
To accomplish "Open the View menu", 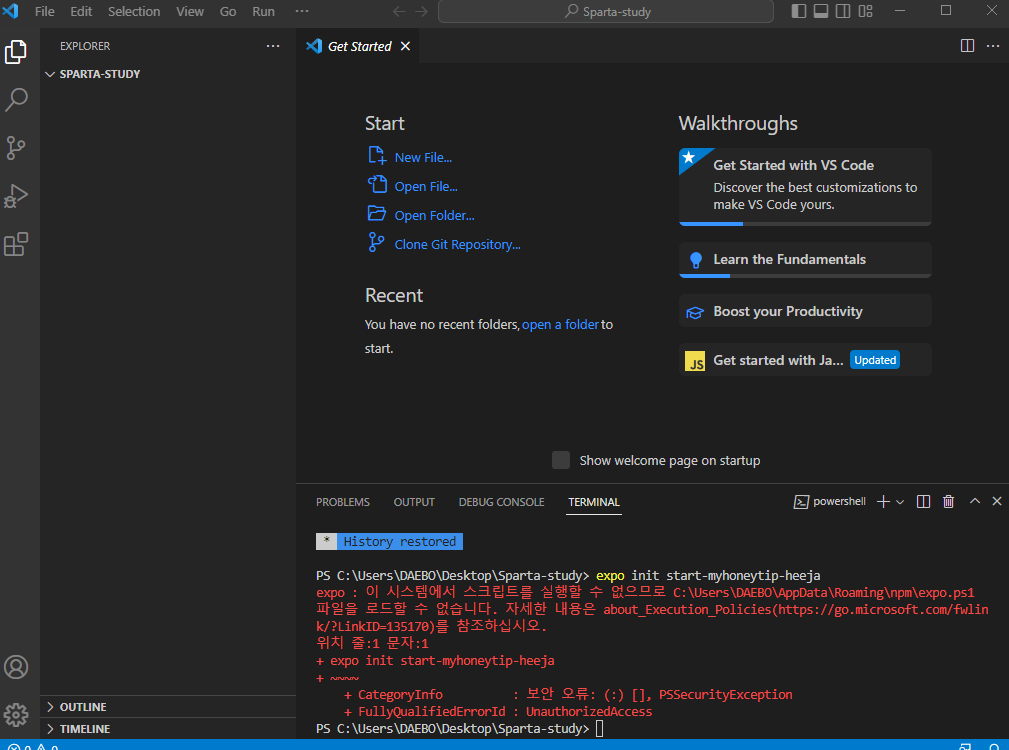I will pos(190,12).
